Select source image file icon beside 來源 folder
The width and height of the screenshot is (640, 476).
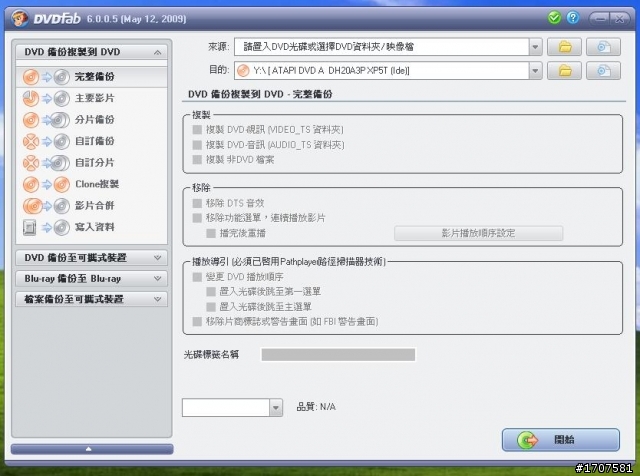603,47
